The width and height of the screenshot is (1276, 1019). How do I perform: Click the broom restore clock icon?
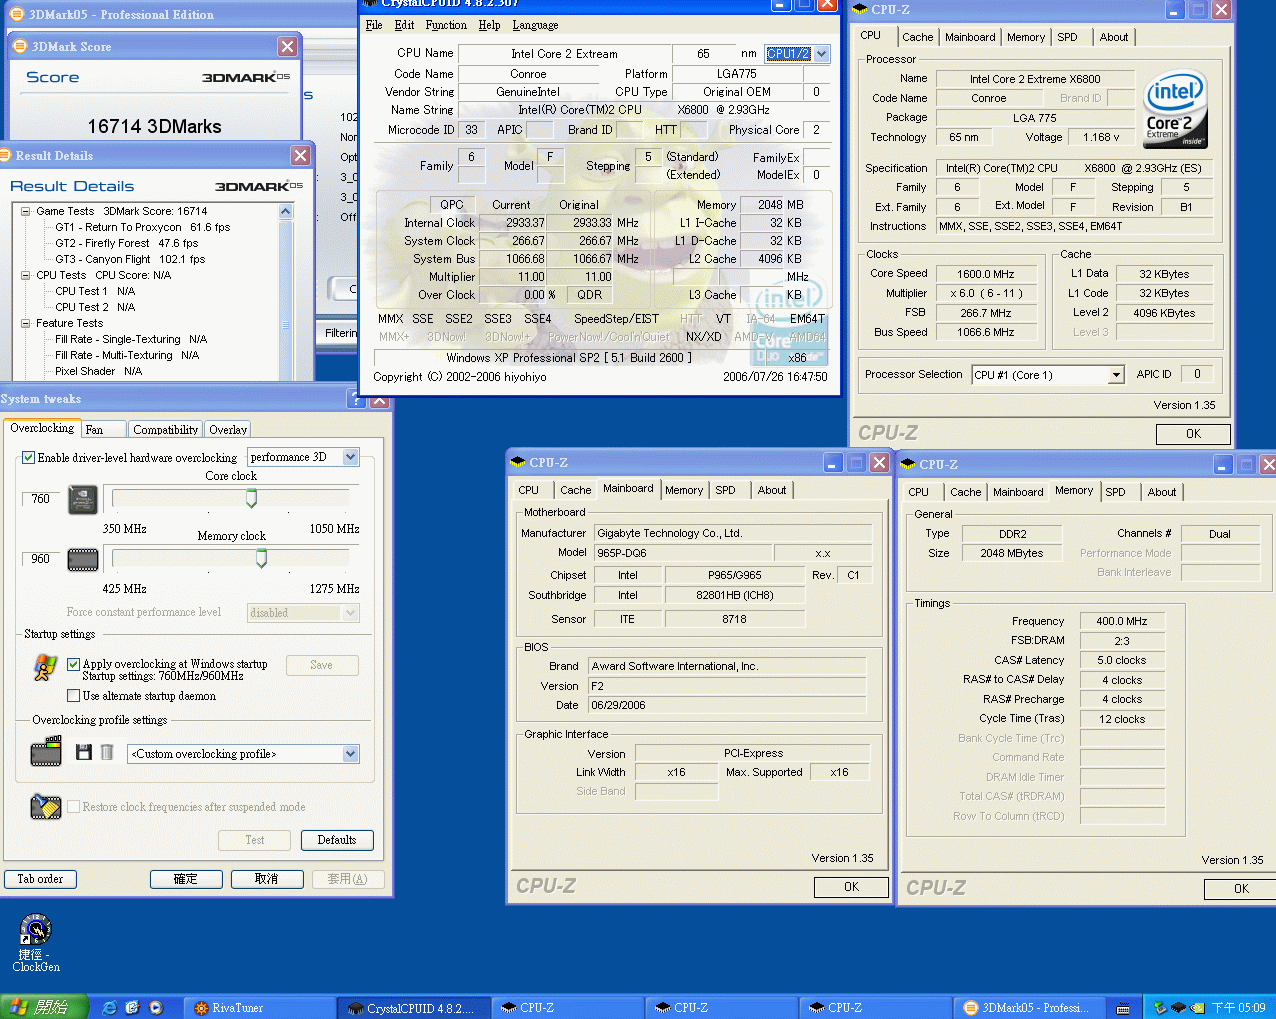pos(45,806)
